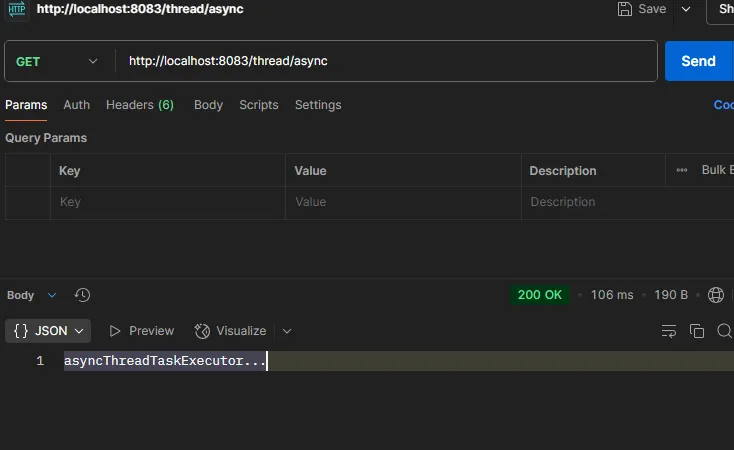This screenshot has width=734, height=450.
Task: Click the line number 1 in response
Action: (x=40, y=361)
